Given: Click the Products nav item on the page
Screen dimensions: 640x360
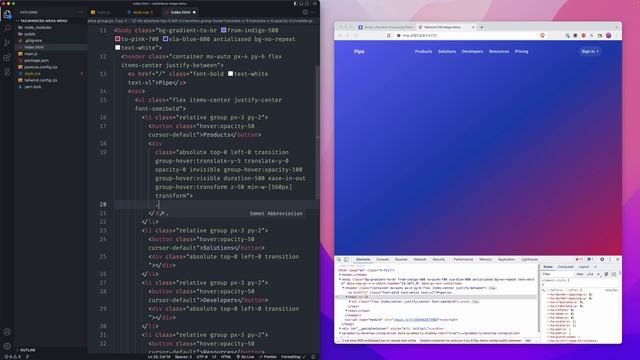Looking at the screenshot, I should [x=423, y=51].
